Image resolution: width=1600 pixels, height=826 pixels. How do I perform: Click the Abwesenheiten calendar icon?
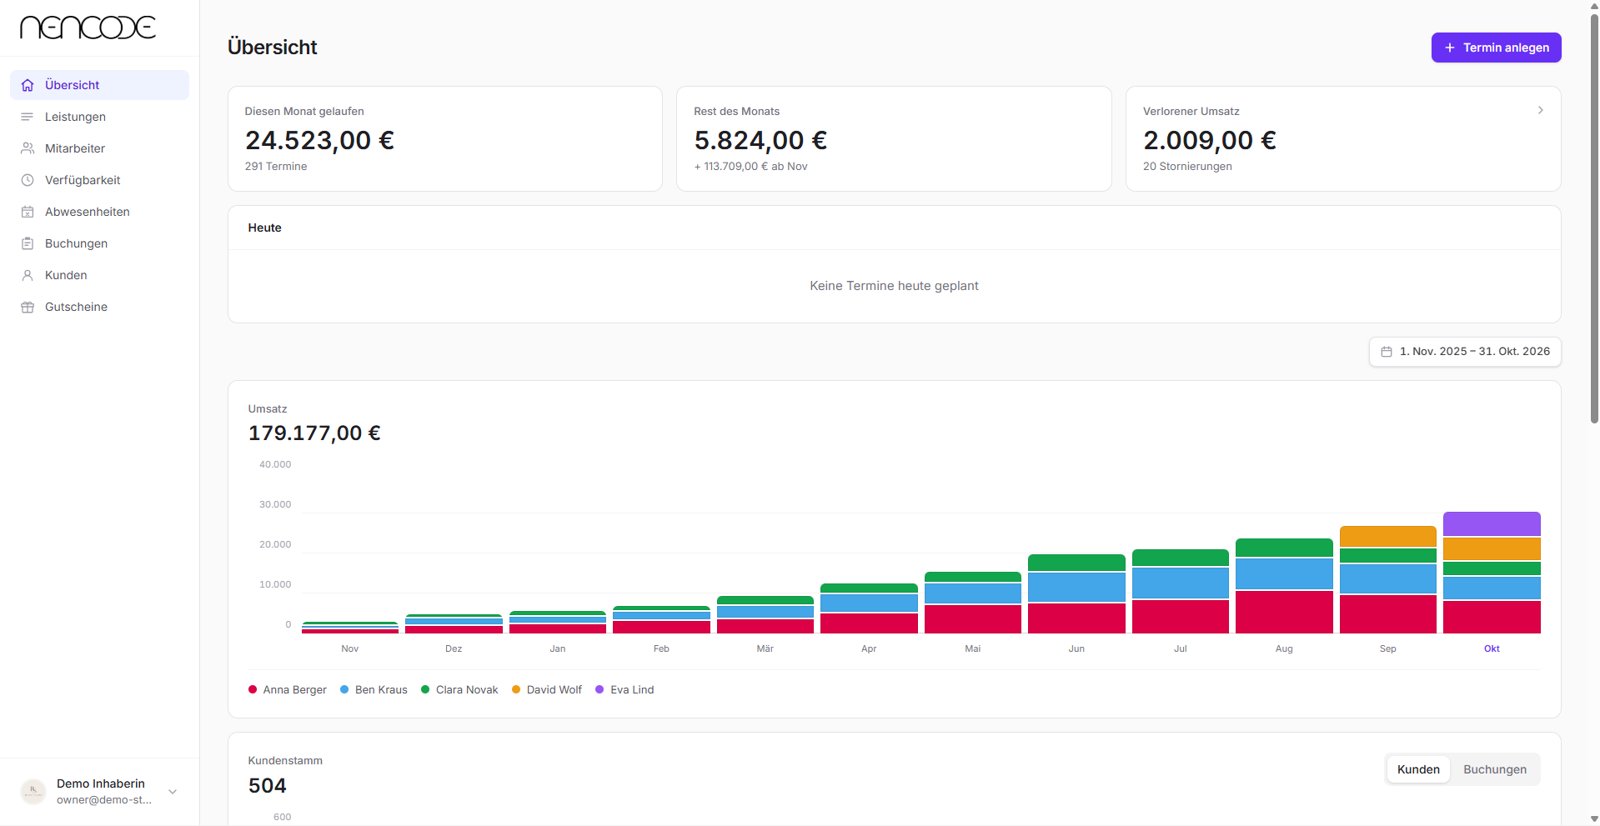pyautogui.click(x=28, y=212)
